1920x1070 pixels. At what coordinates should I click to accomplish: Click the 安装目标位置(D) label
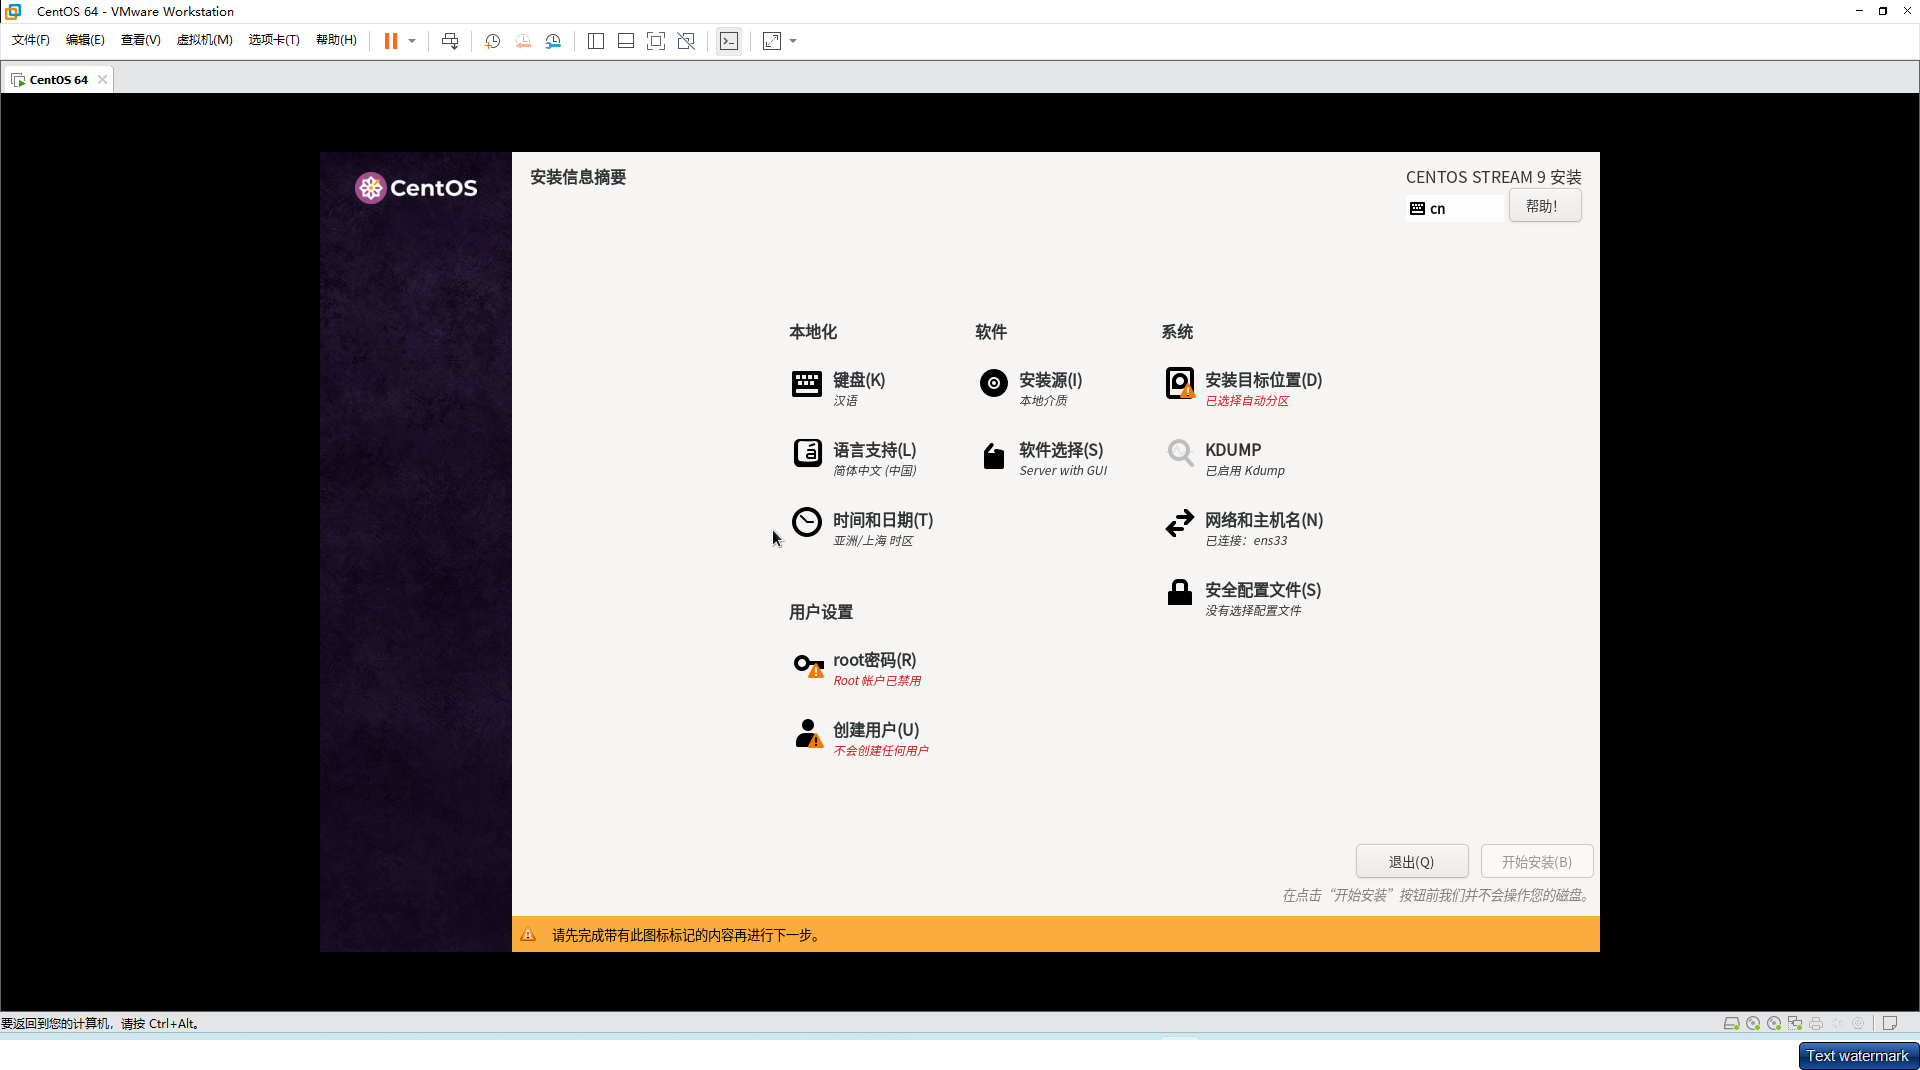(1264, 380)
